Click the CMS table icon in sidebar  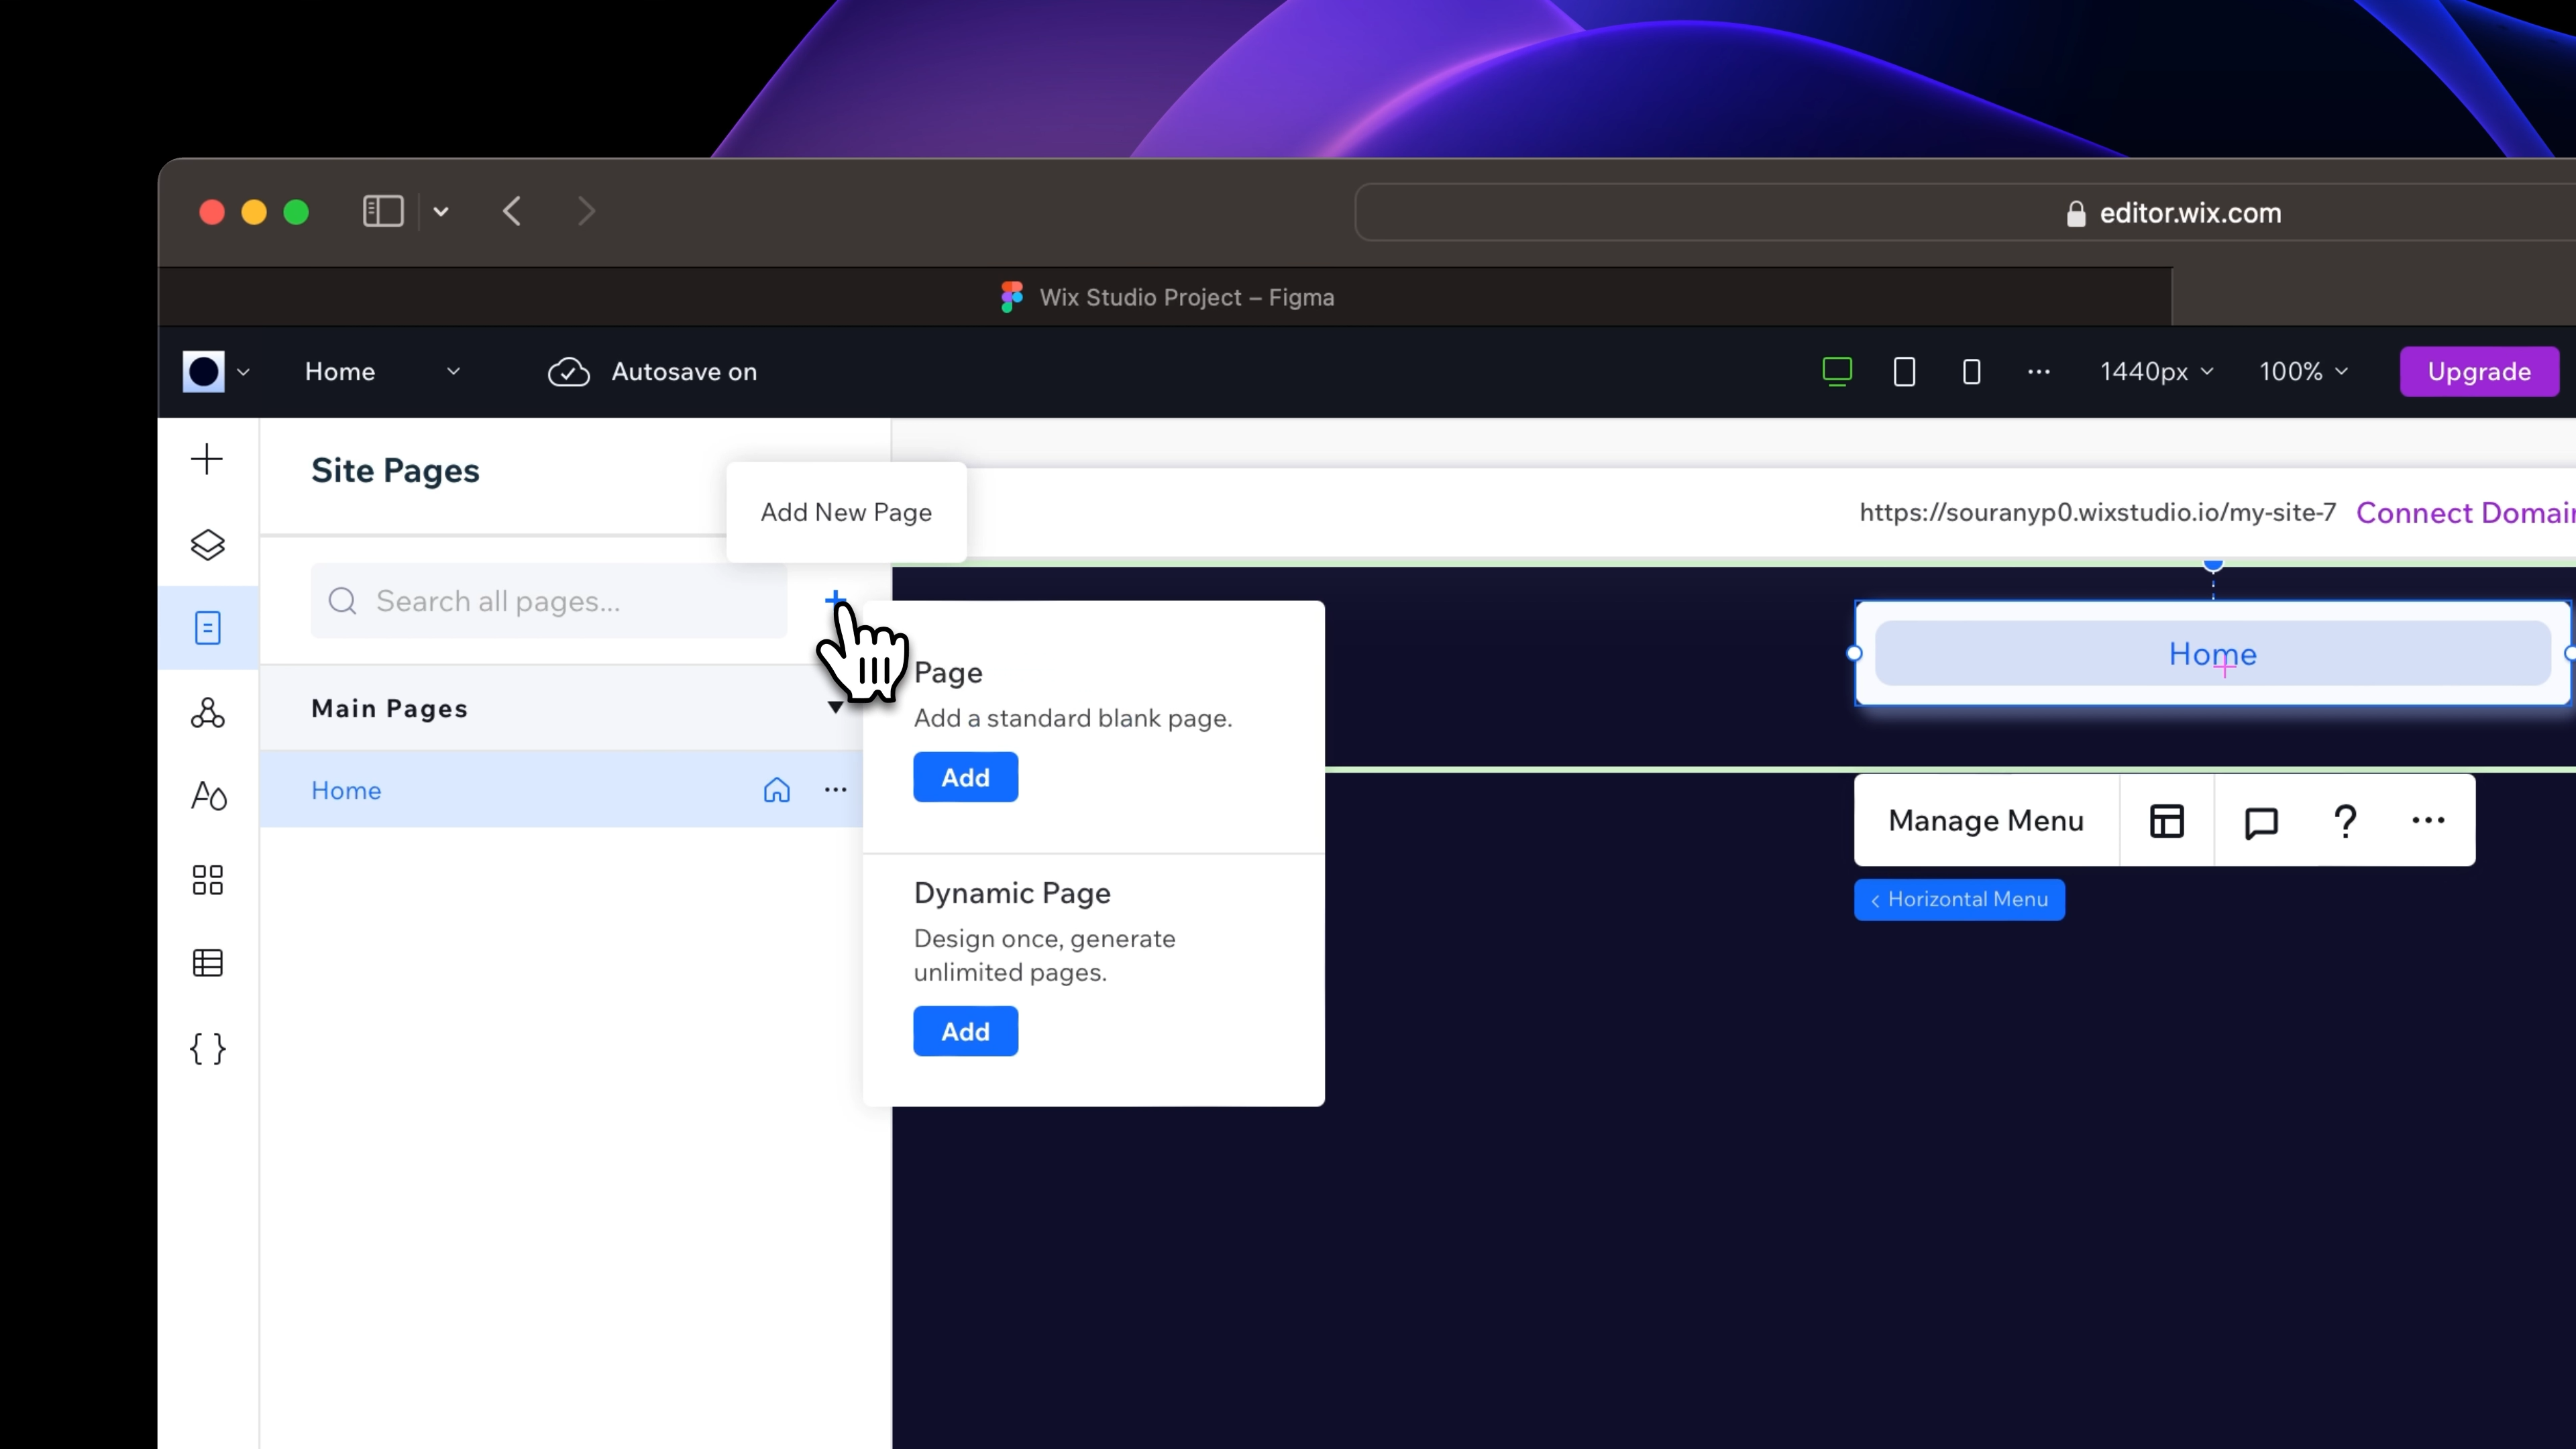click(x=207, y=963)
